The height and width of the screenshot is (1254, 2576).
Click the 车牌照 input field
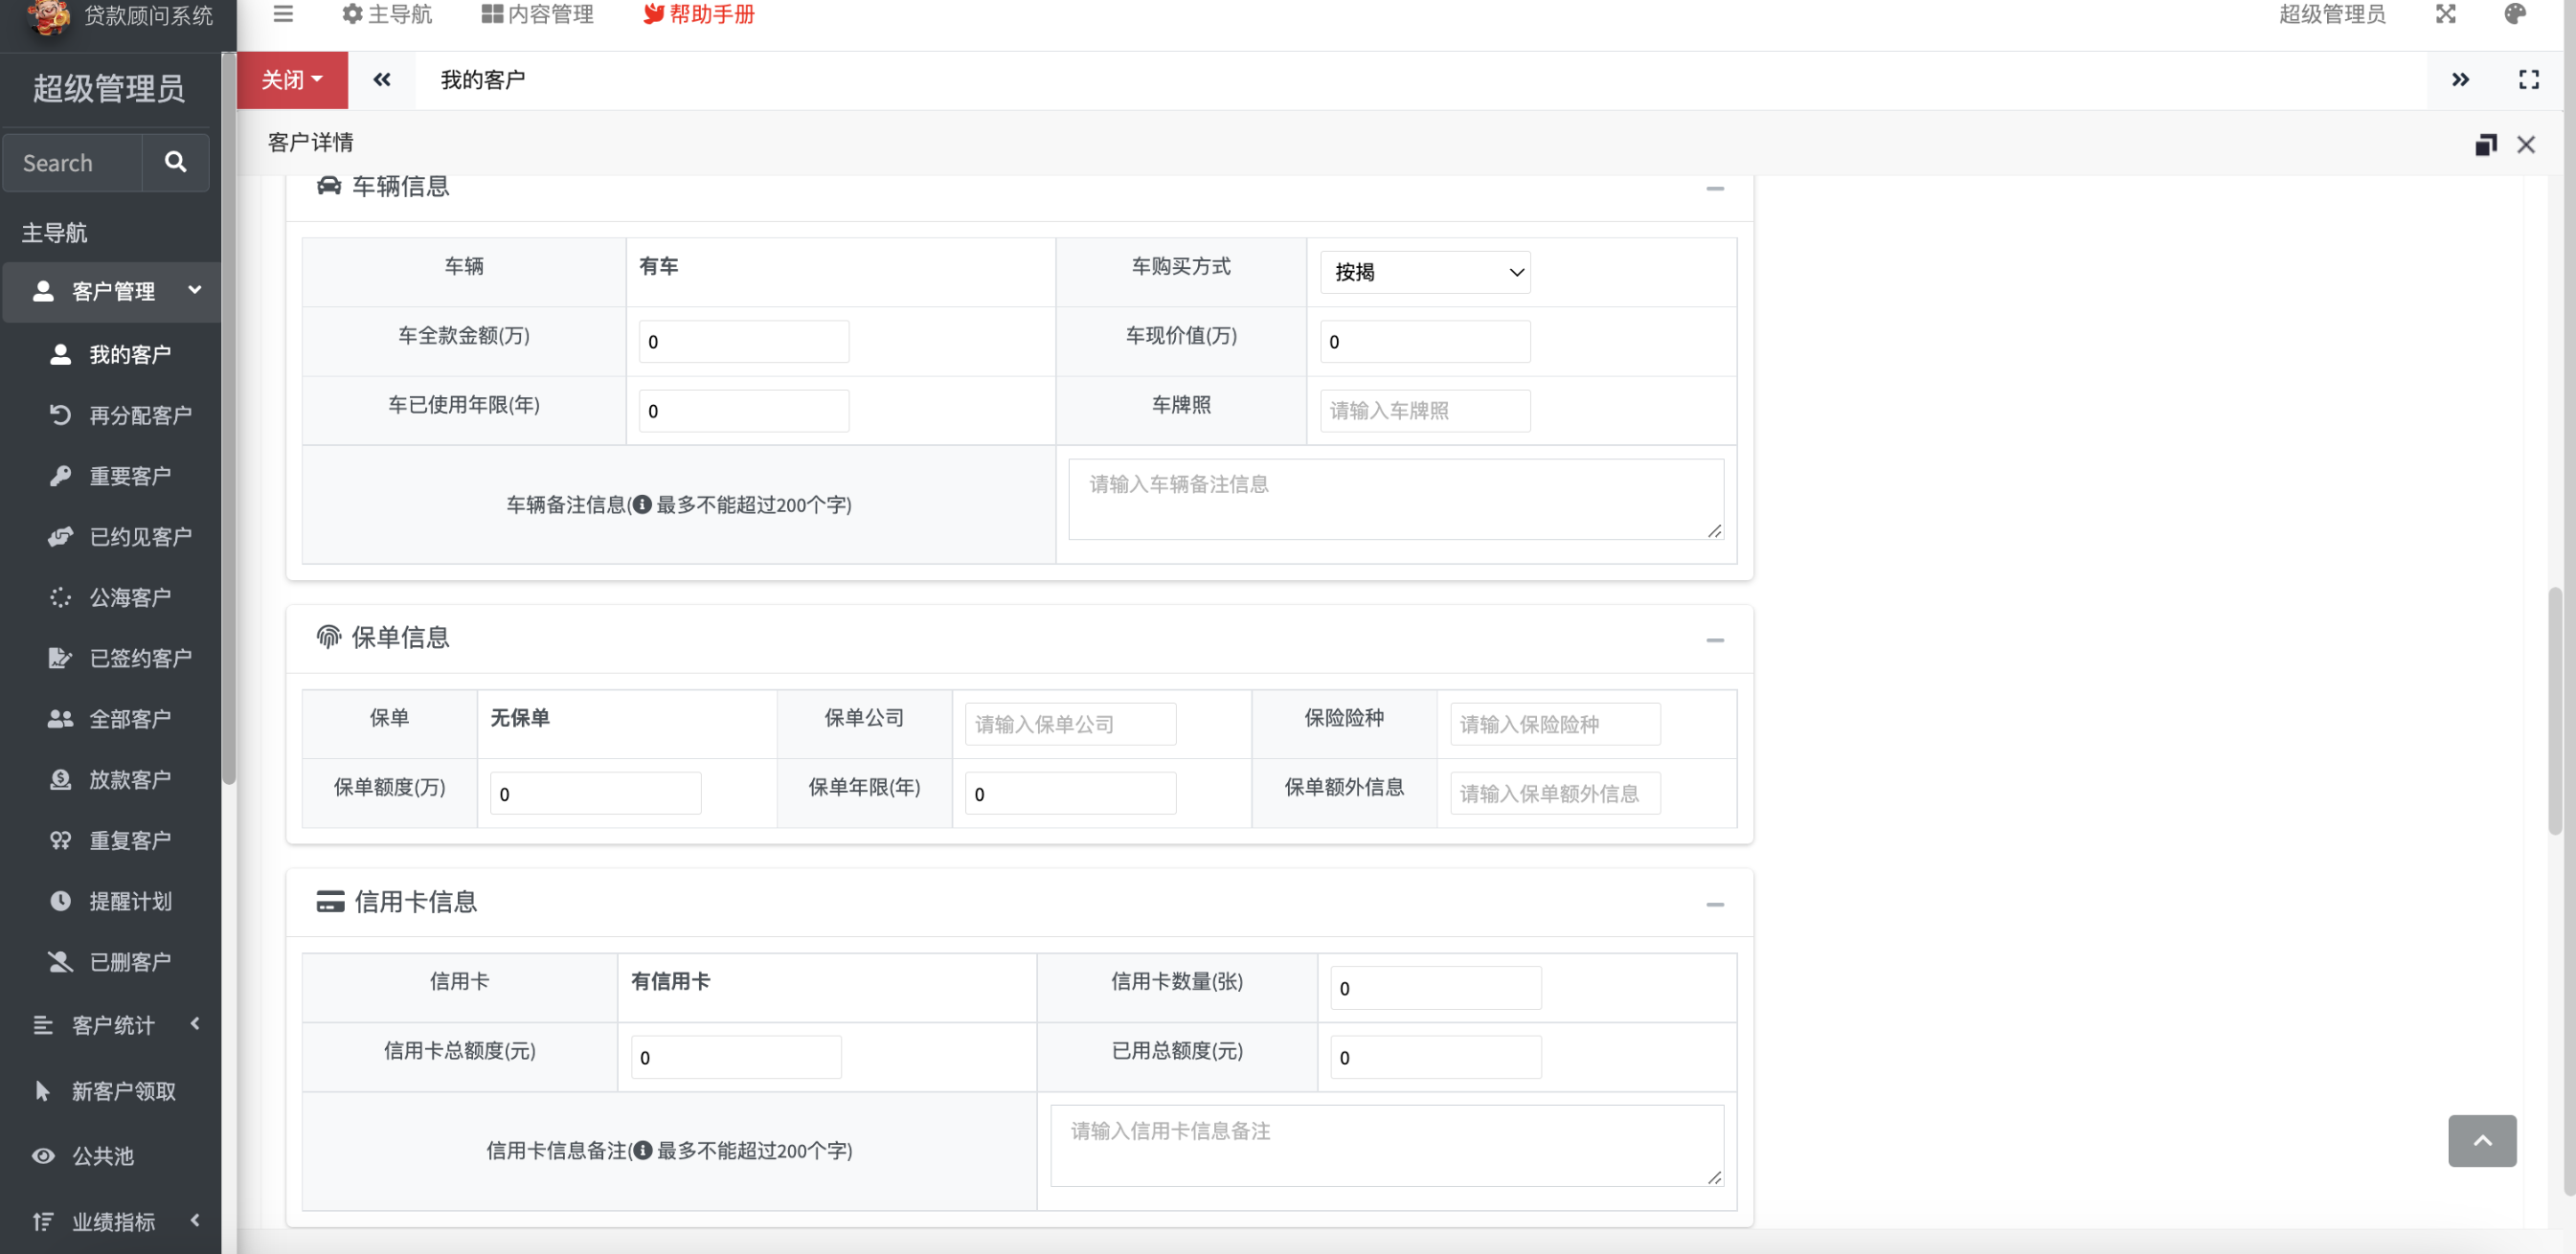point(1424,411)
